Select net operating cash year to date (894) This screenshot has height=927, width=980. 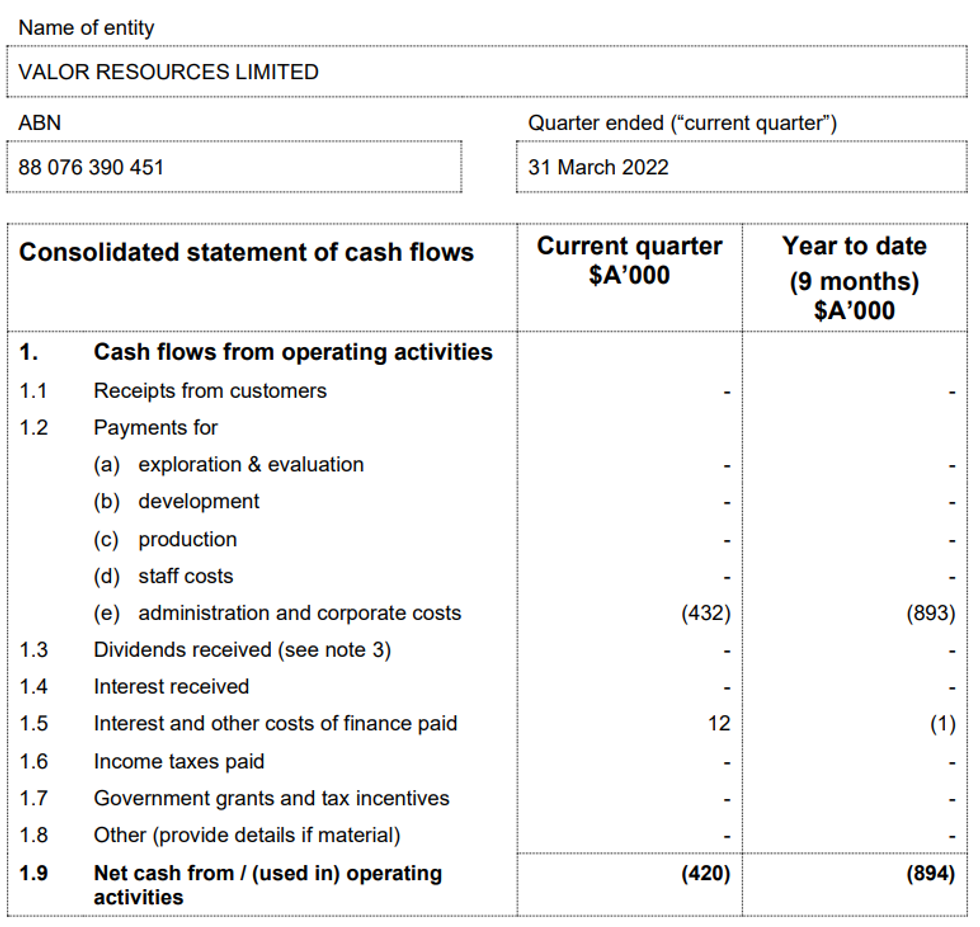(930, 873)
